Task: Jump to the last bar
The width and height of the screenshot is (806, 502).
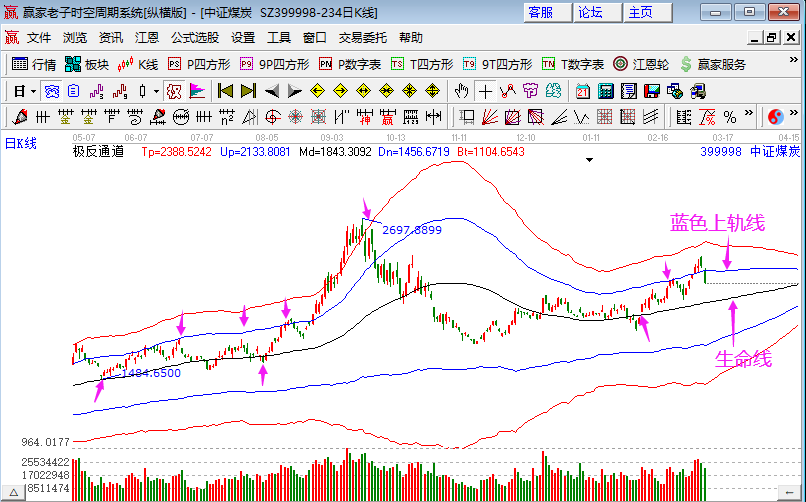Action: 248,91
